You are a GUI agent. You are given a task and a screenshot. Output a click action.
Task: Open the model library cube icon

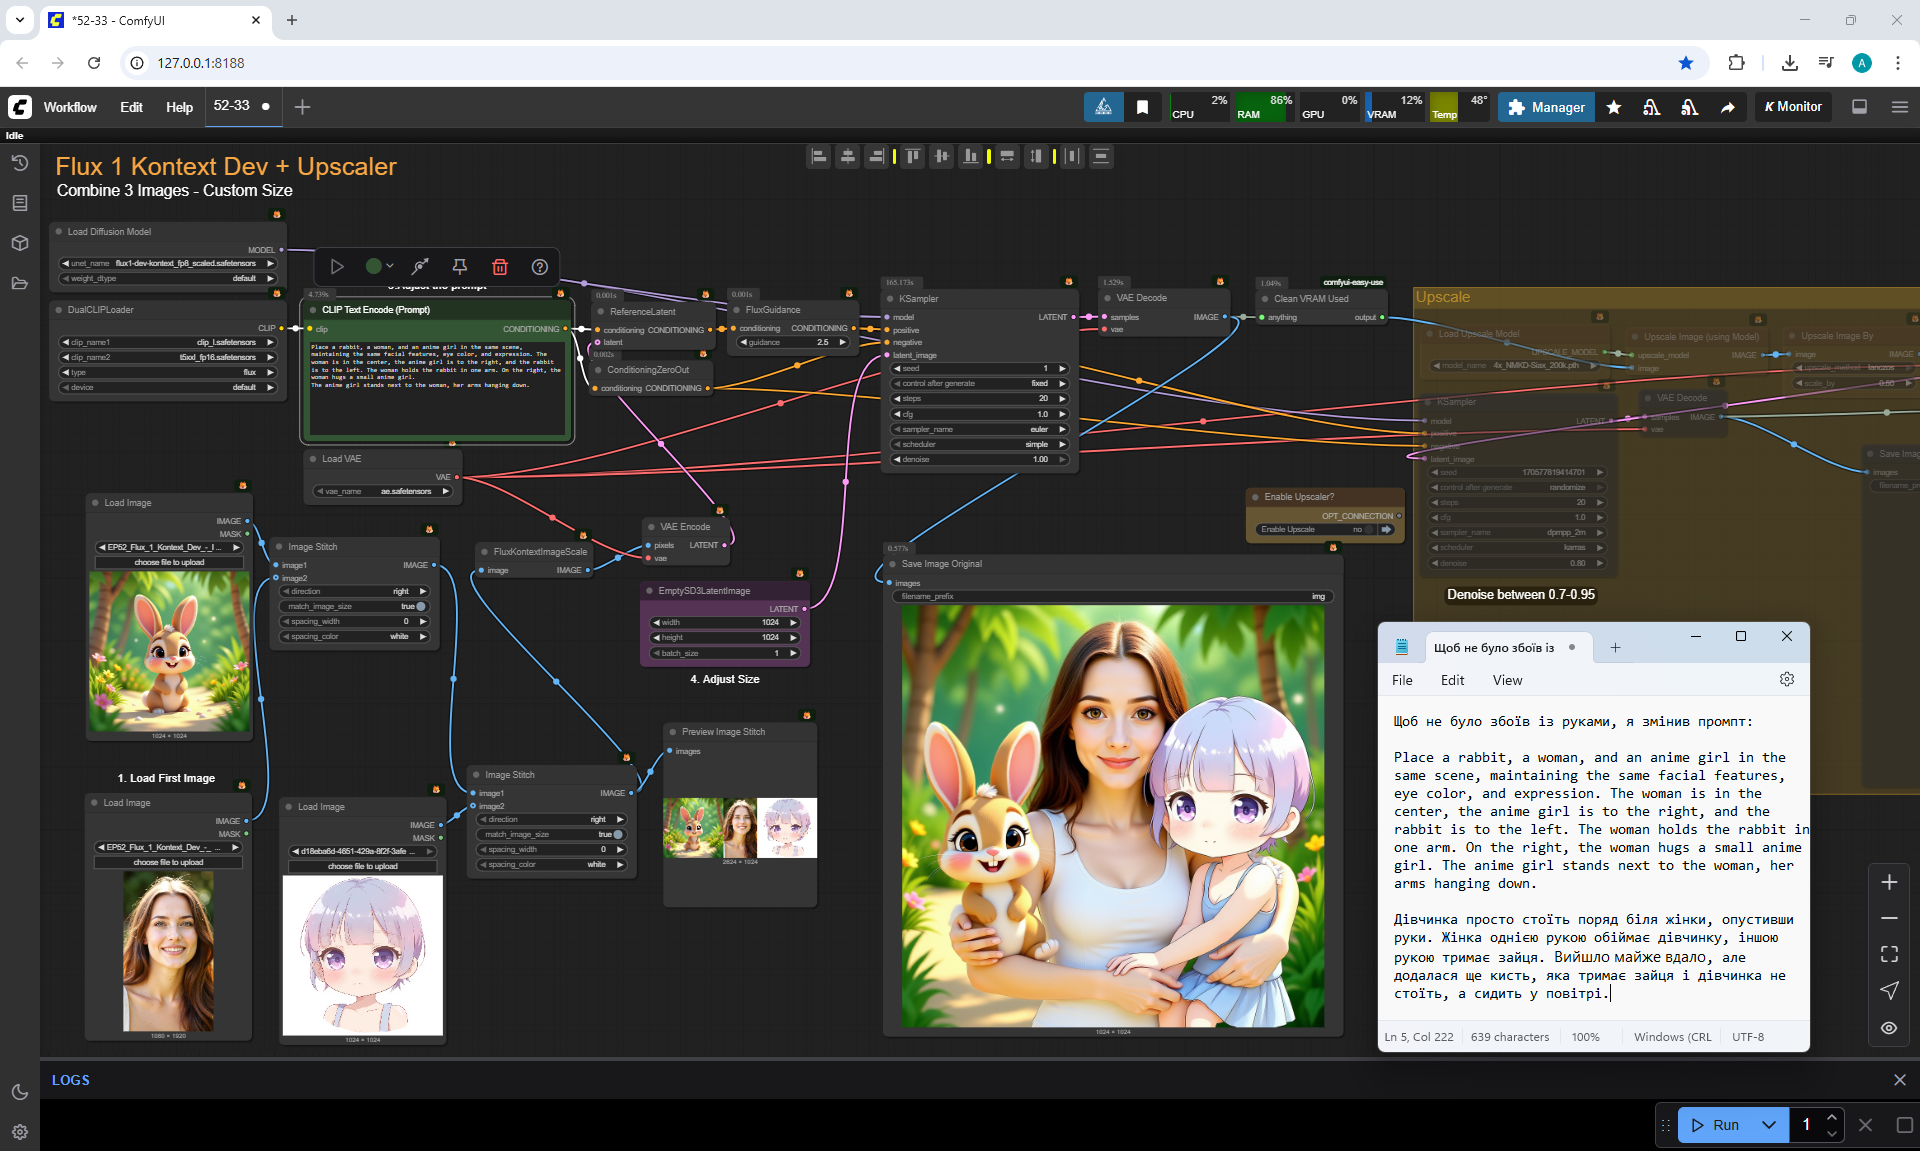(19, 243)
